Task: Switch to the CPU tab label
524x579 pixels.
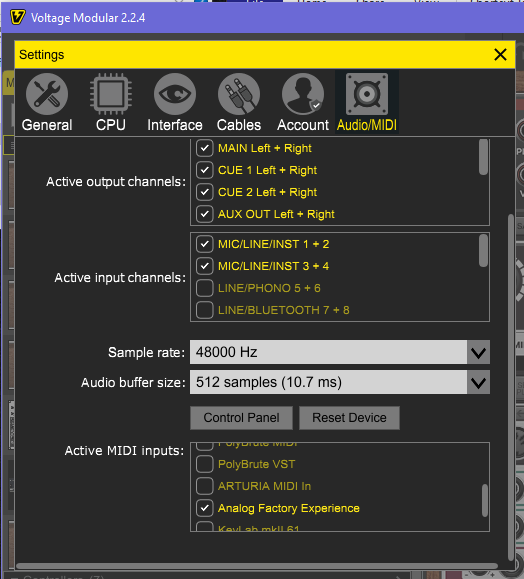Action: click(x=111, y=125)
